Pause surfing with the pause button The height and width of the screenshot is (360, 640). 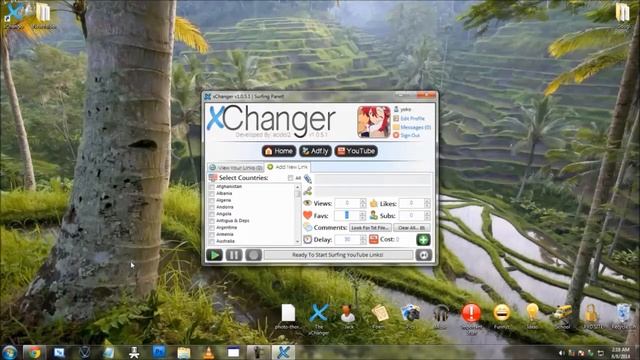234,255
